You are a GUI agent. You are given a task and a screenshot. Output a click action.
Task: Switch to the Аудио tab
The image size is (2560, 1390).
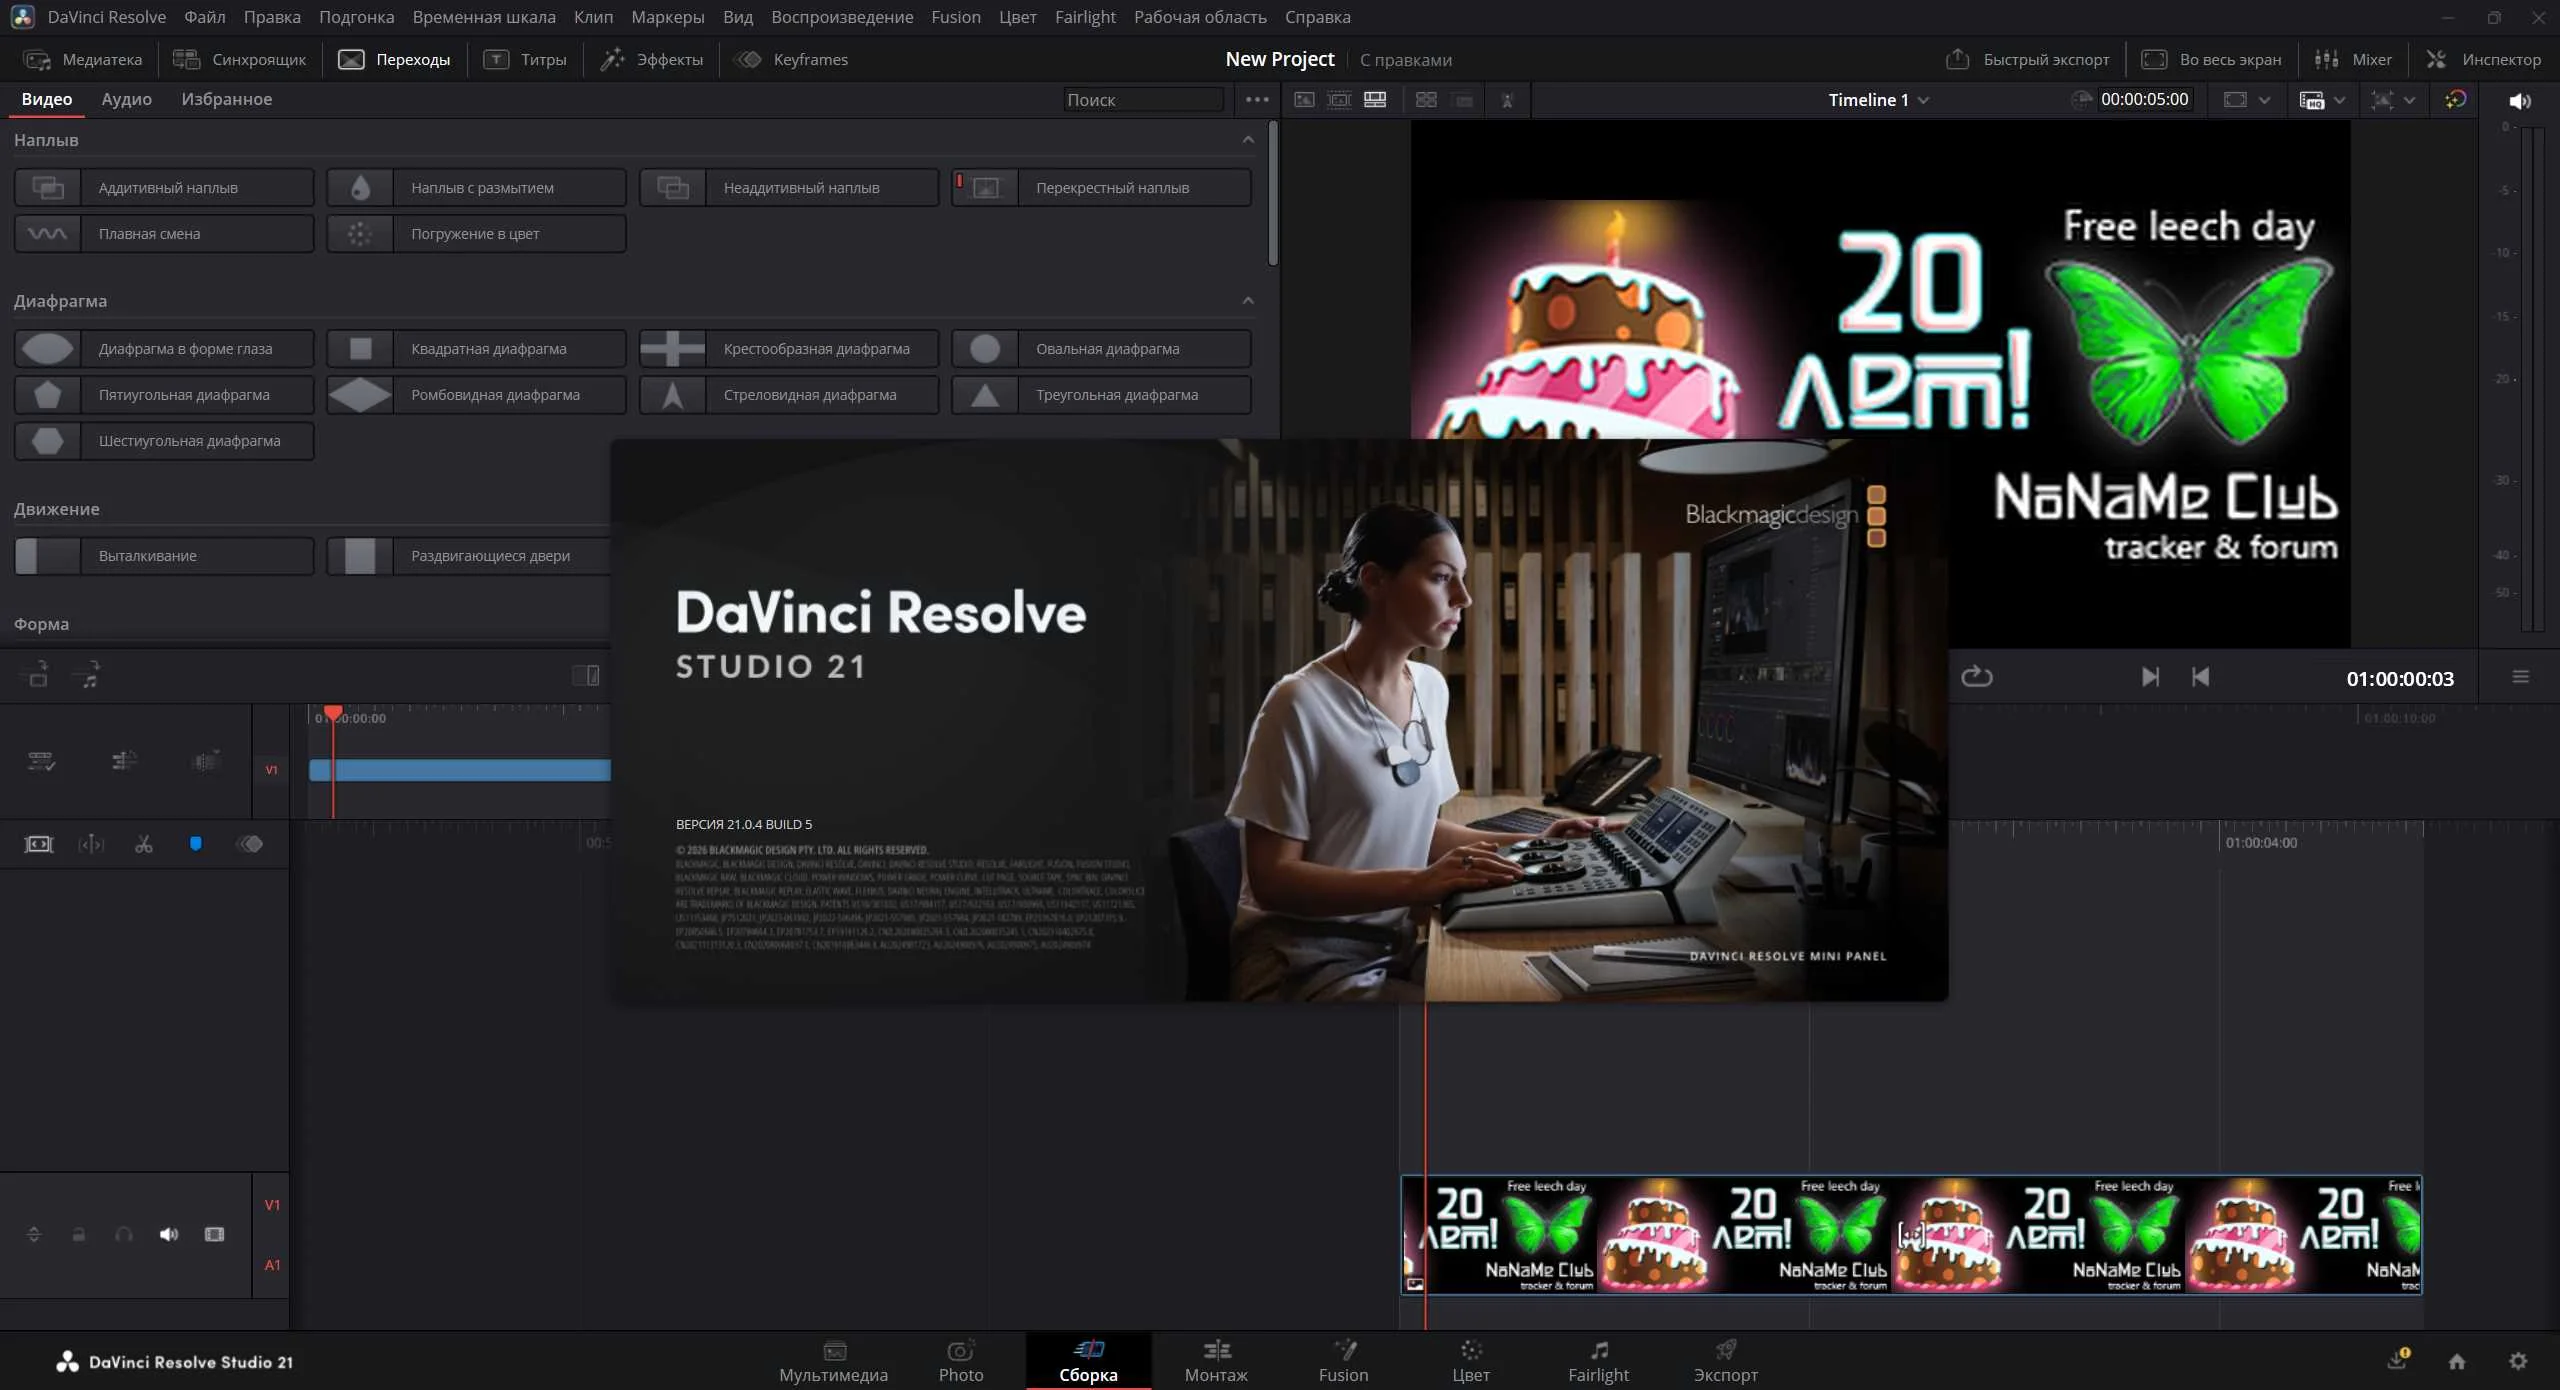coord(127,99)
